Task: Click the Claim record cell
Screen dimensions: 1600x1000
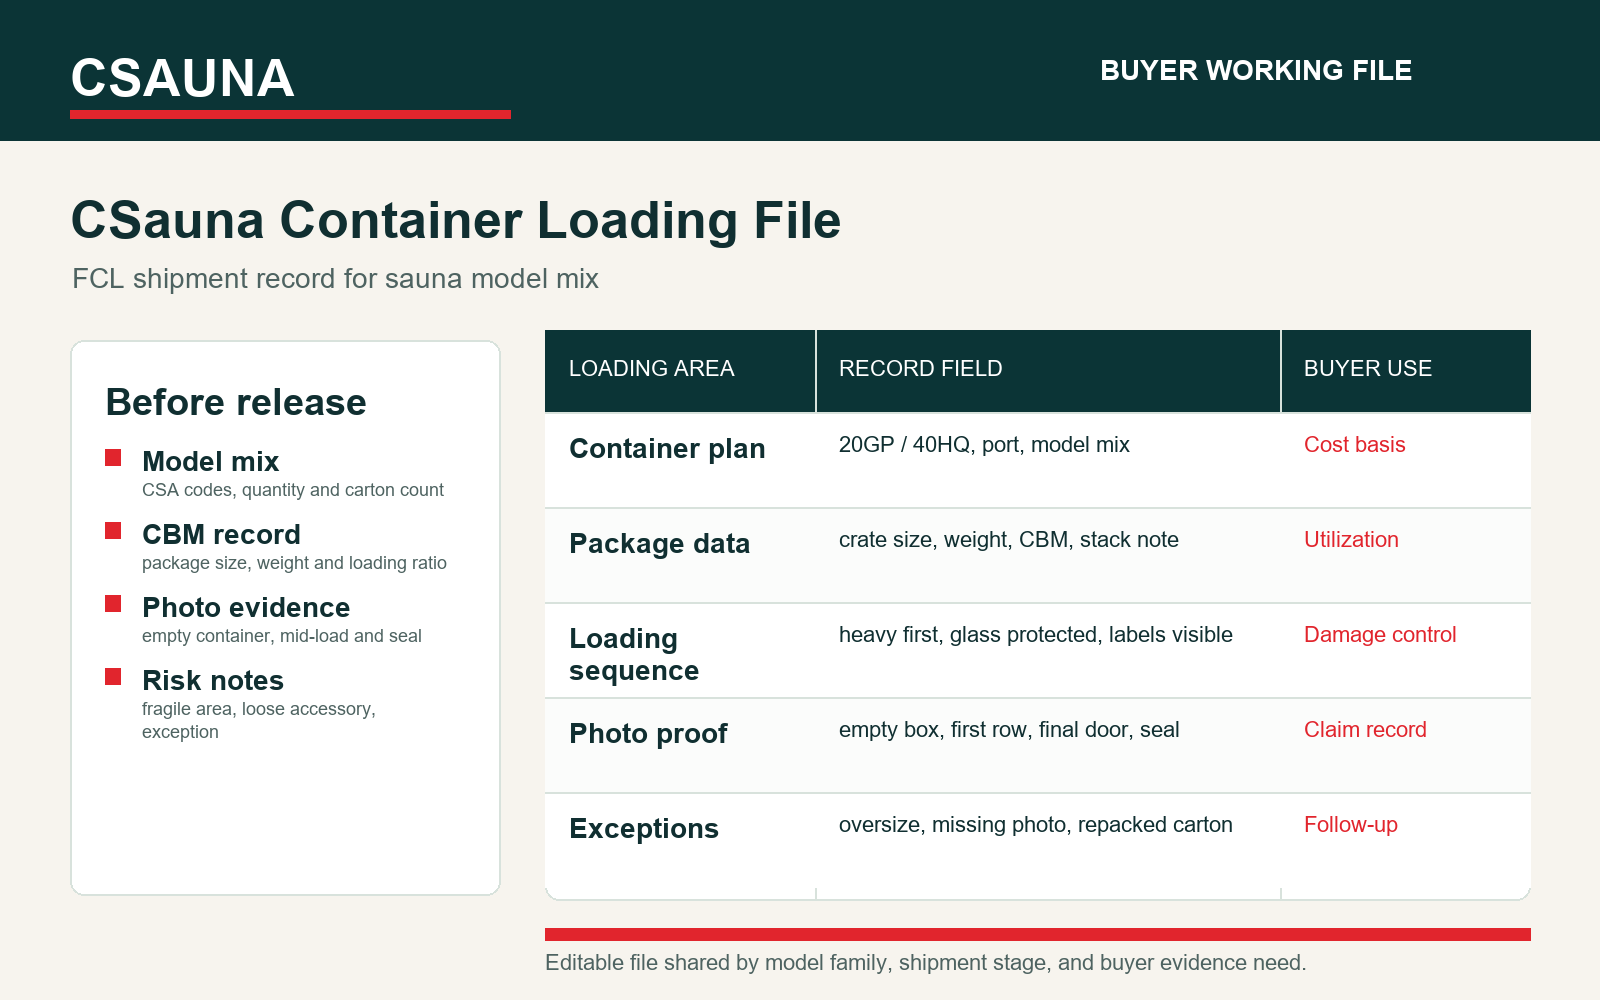Action: (x=1365, y=730)
